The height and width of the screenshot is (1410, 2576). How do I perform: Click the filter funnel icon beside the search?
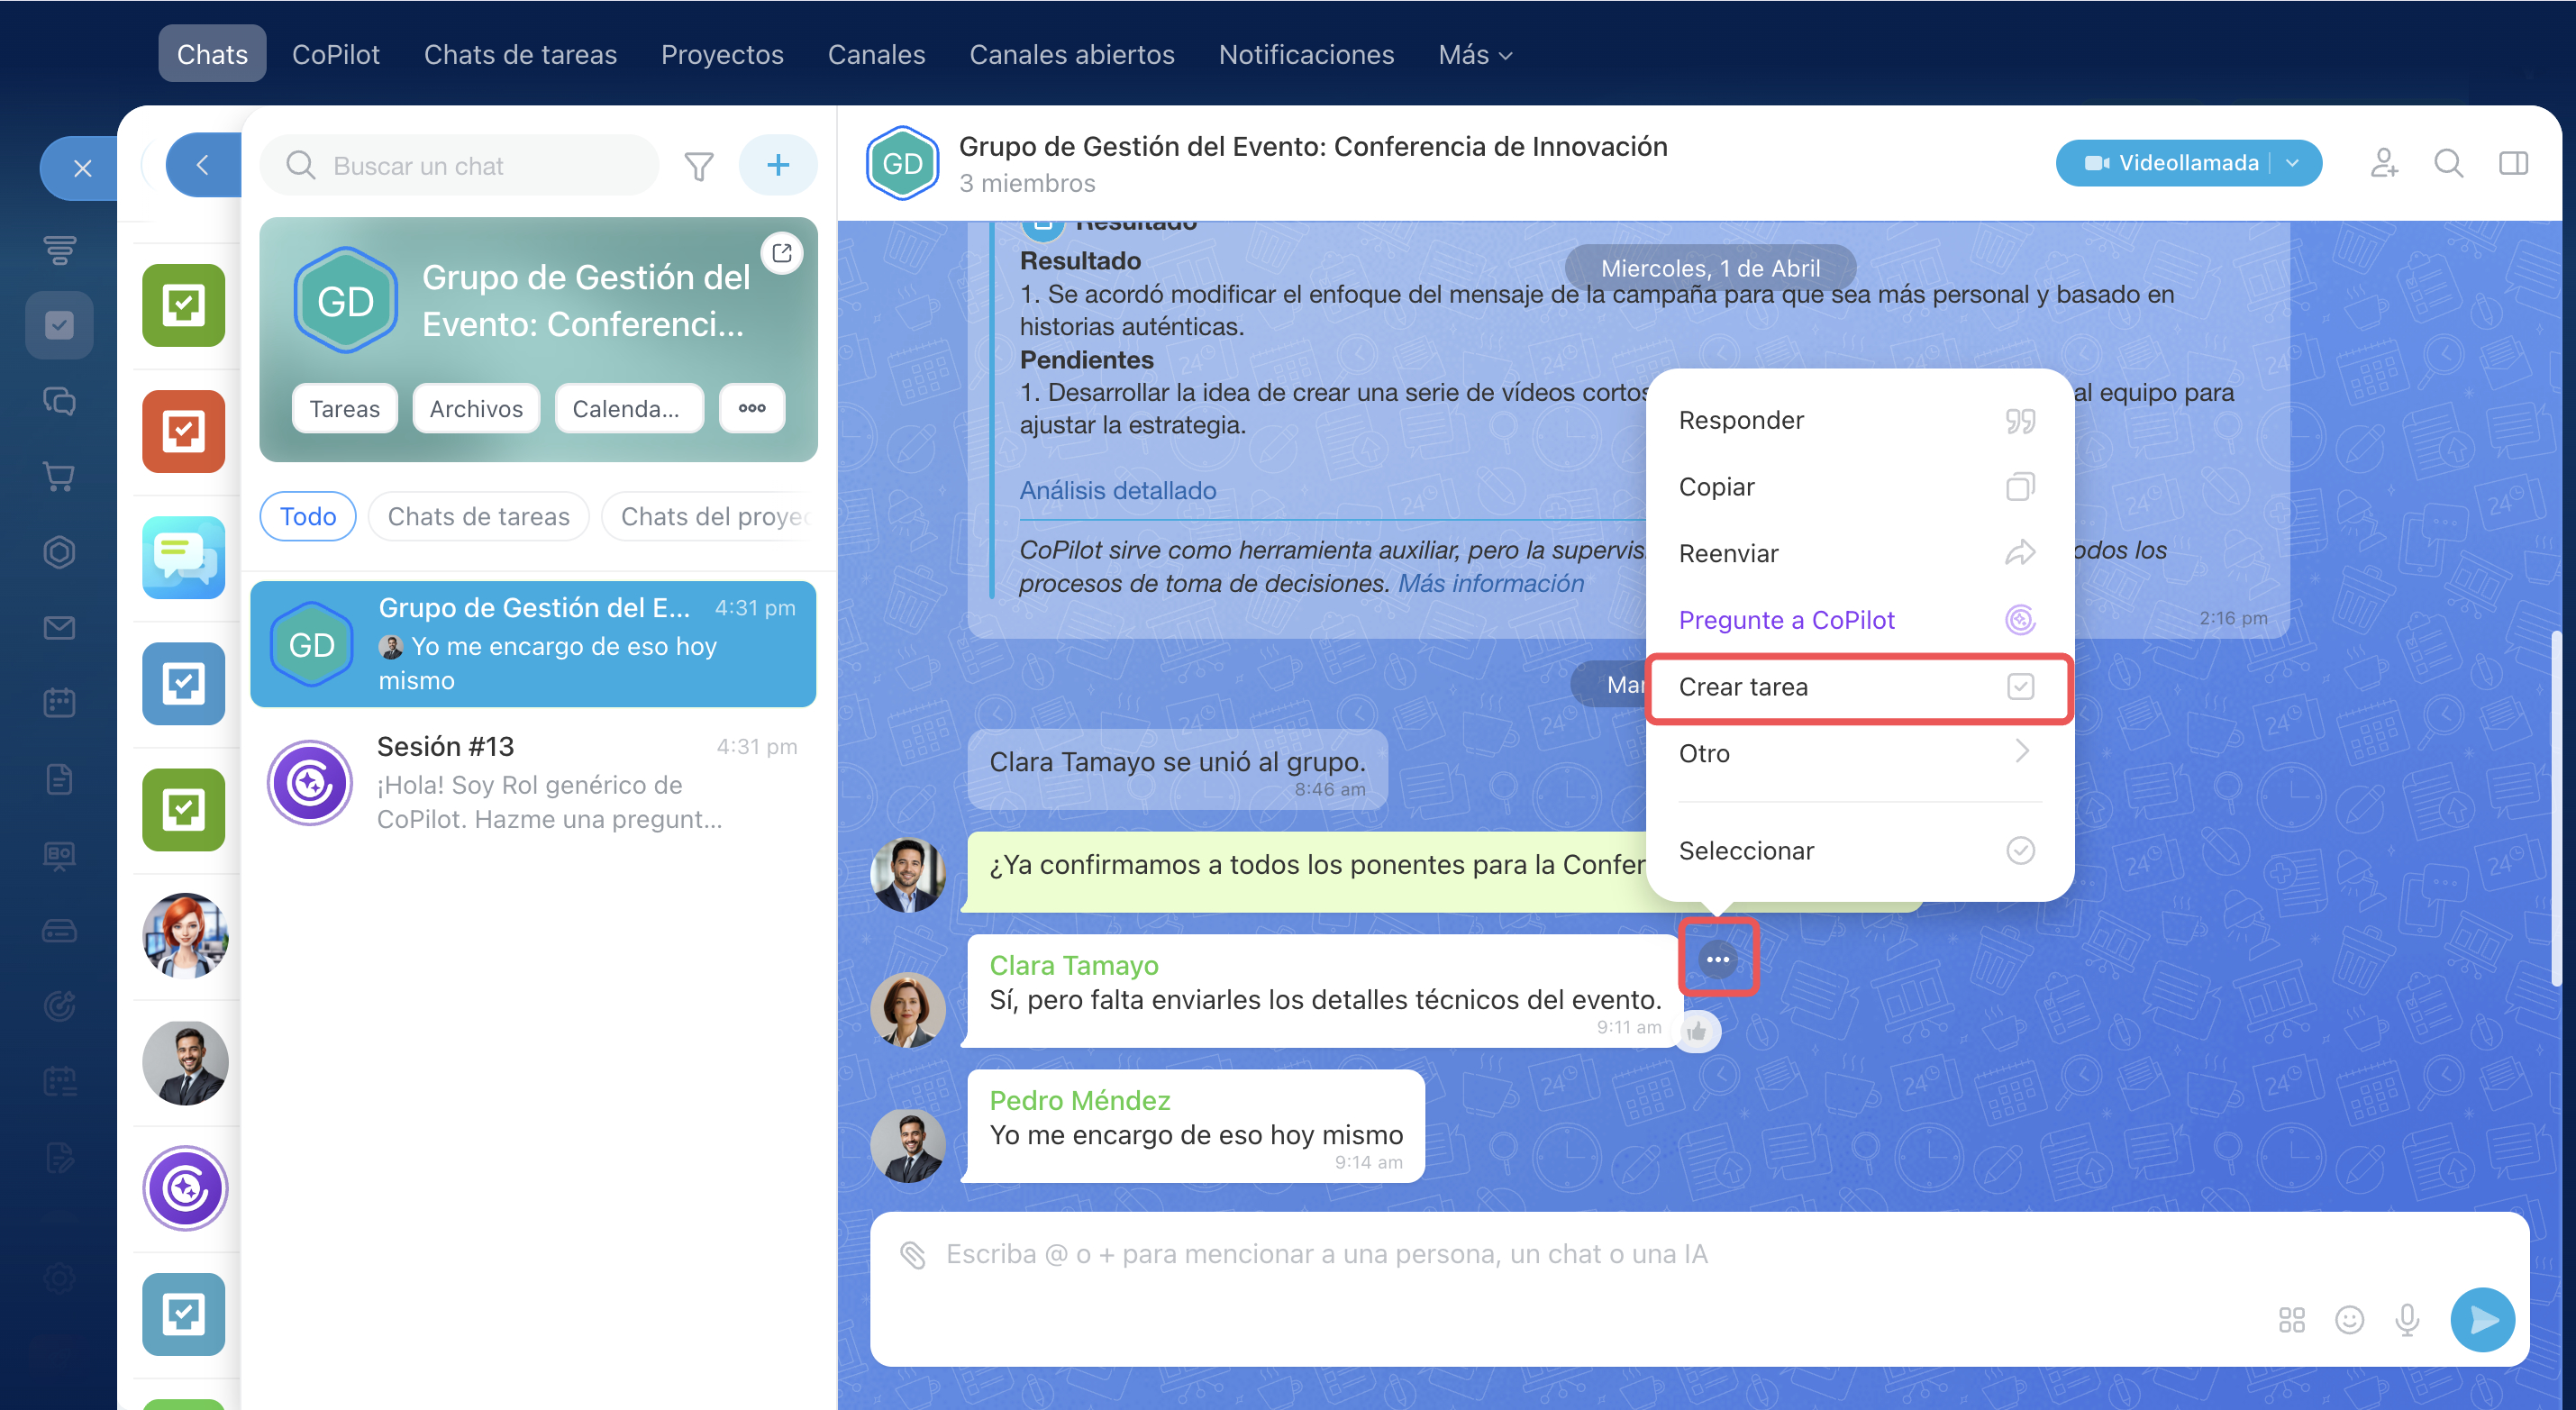(699, 166)
